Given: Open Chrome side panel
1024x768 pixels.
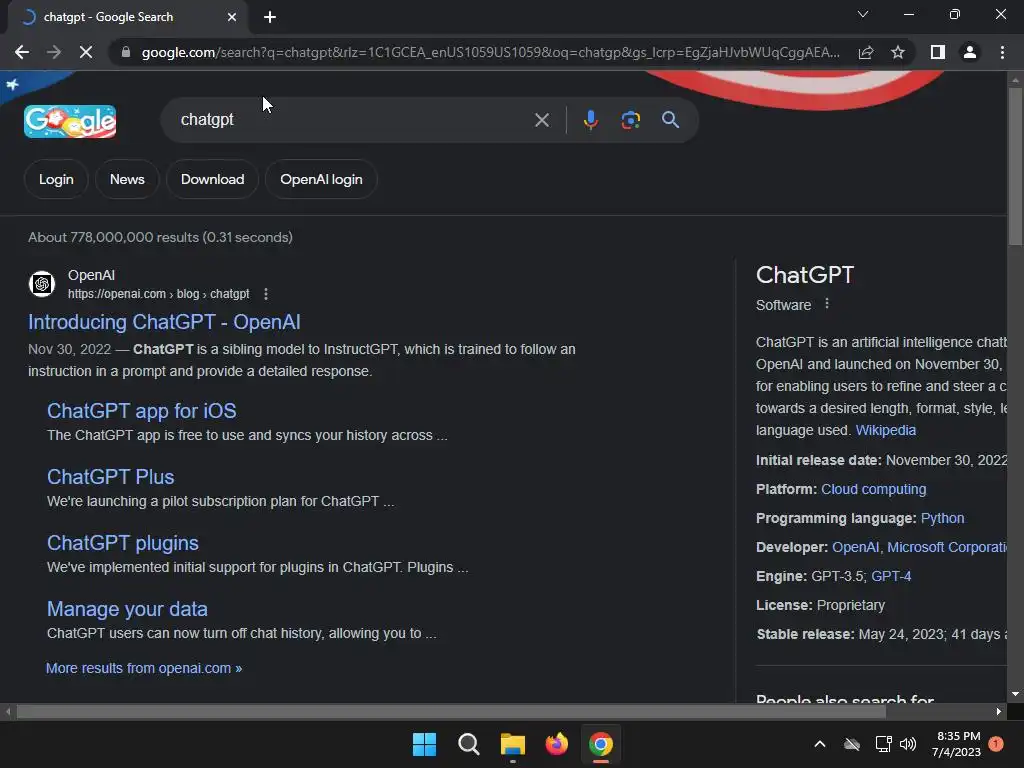Looking at the screenshot, I should [938, 52].
